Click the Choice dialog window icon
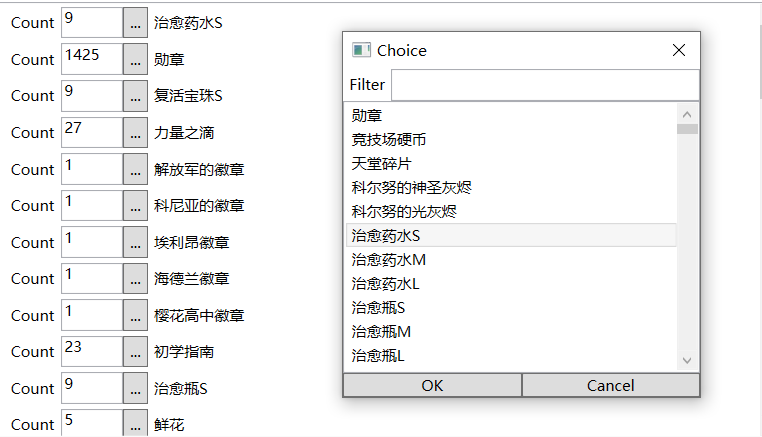This screenshot has width=762, height=437. pos(361,50)
